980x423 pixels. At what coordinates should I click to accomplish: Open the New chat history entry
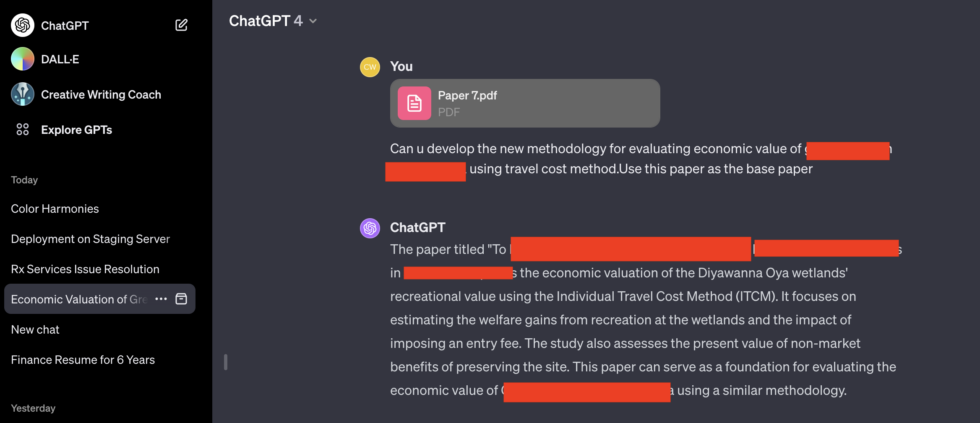pyautogui.click(x=36, y=329)
